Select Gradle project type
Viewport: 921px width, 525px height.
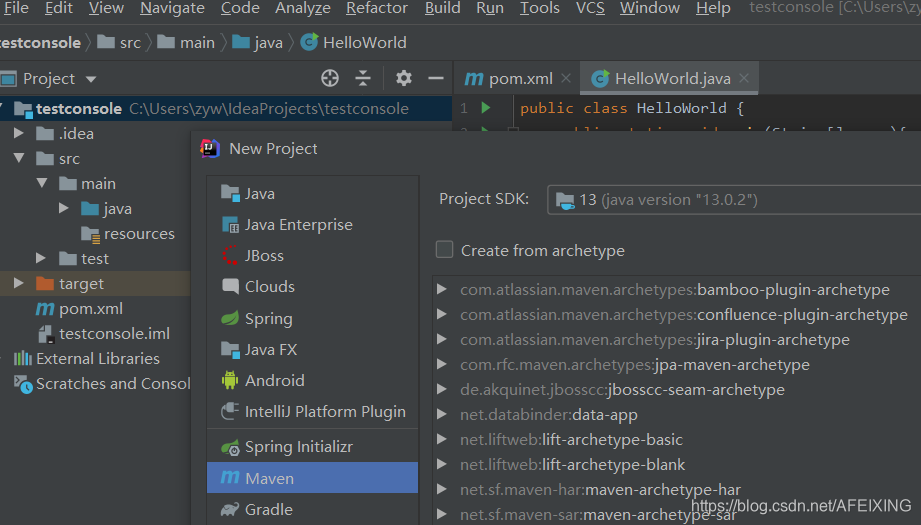(312, 509)
